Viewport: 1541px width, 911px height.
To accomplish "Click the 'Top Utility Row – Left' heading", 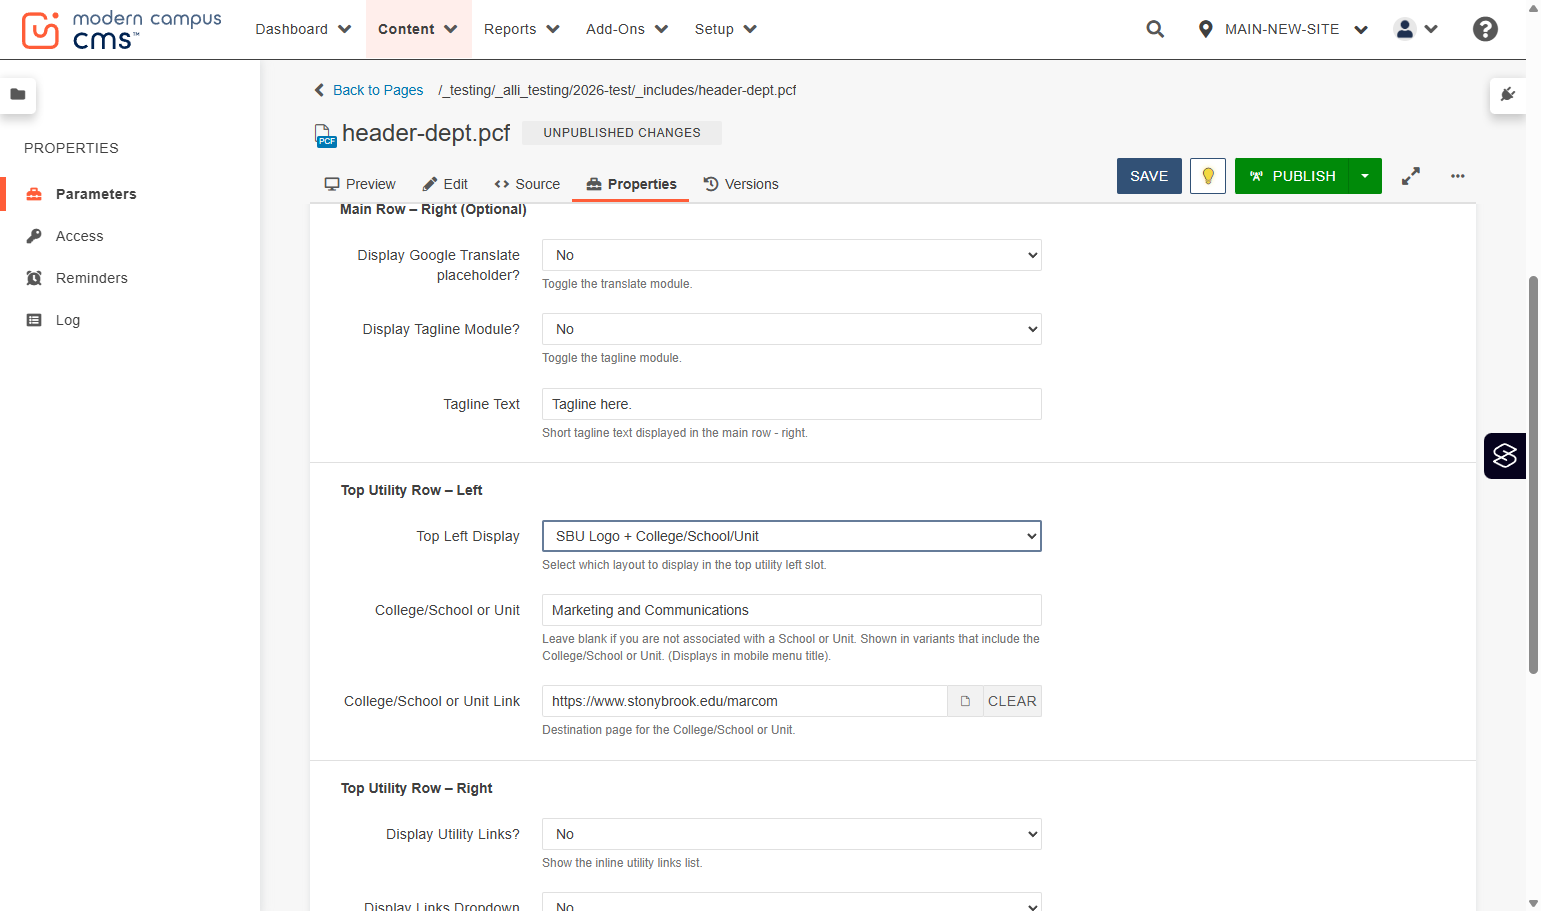I will (411, 490).
